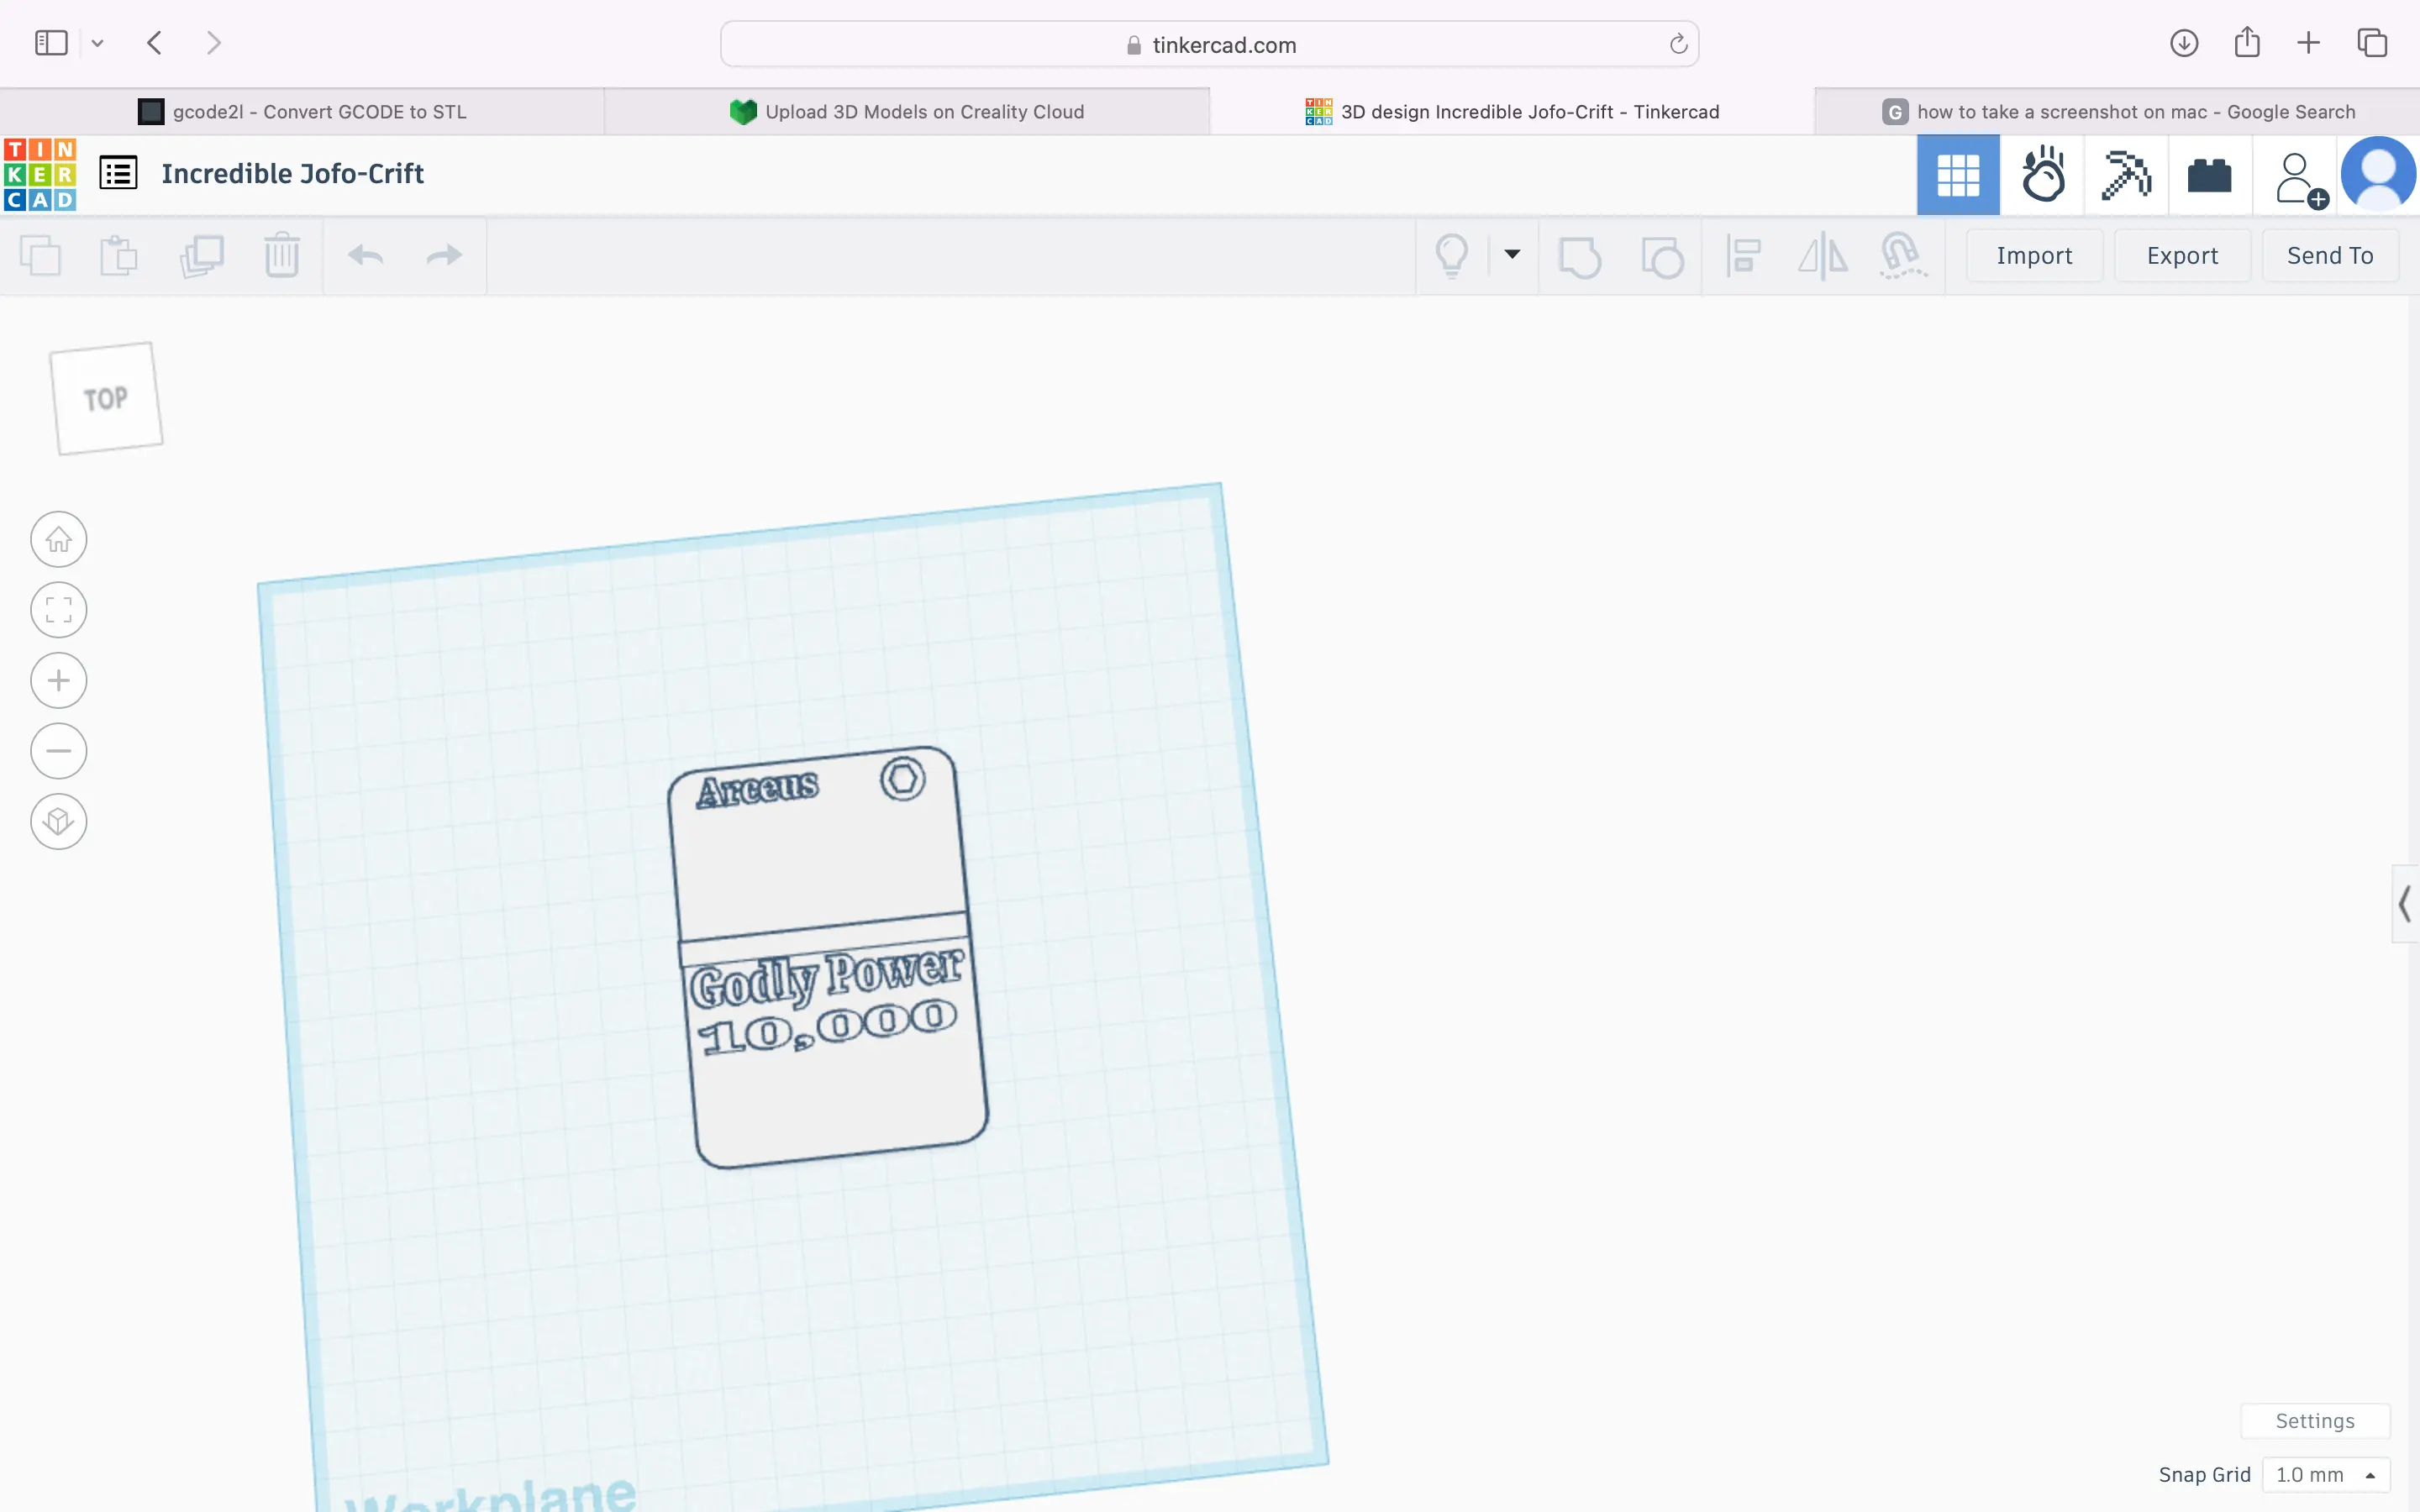Go back with Safari's back arrow
The width and height of the screenshot is (2420, 1512).
(154, 43)
